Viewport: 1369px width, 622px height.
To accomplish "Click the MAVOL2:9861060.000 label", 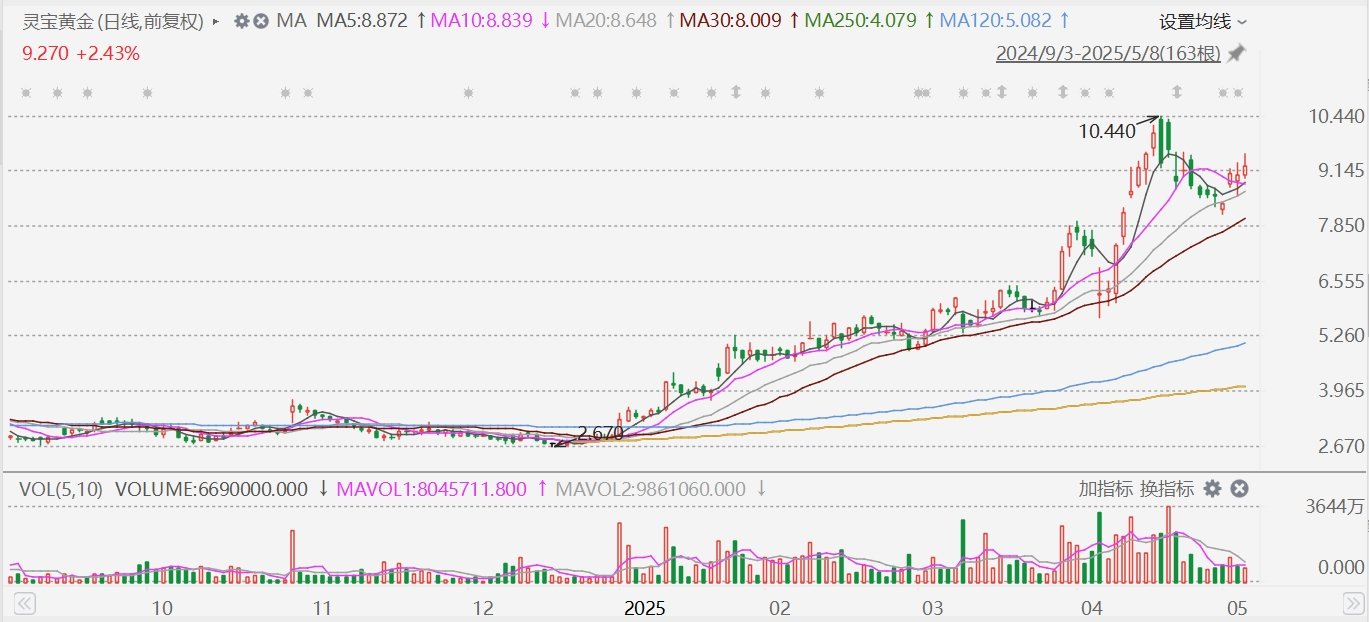I will [651, 489].
